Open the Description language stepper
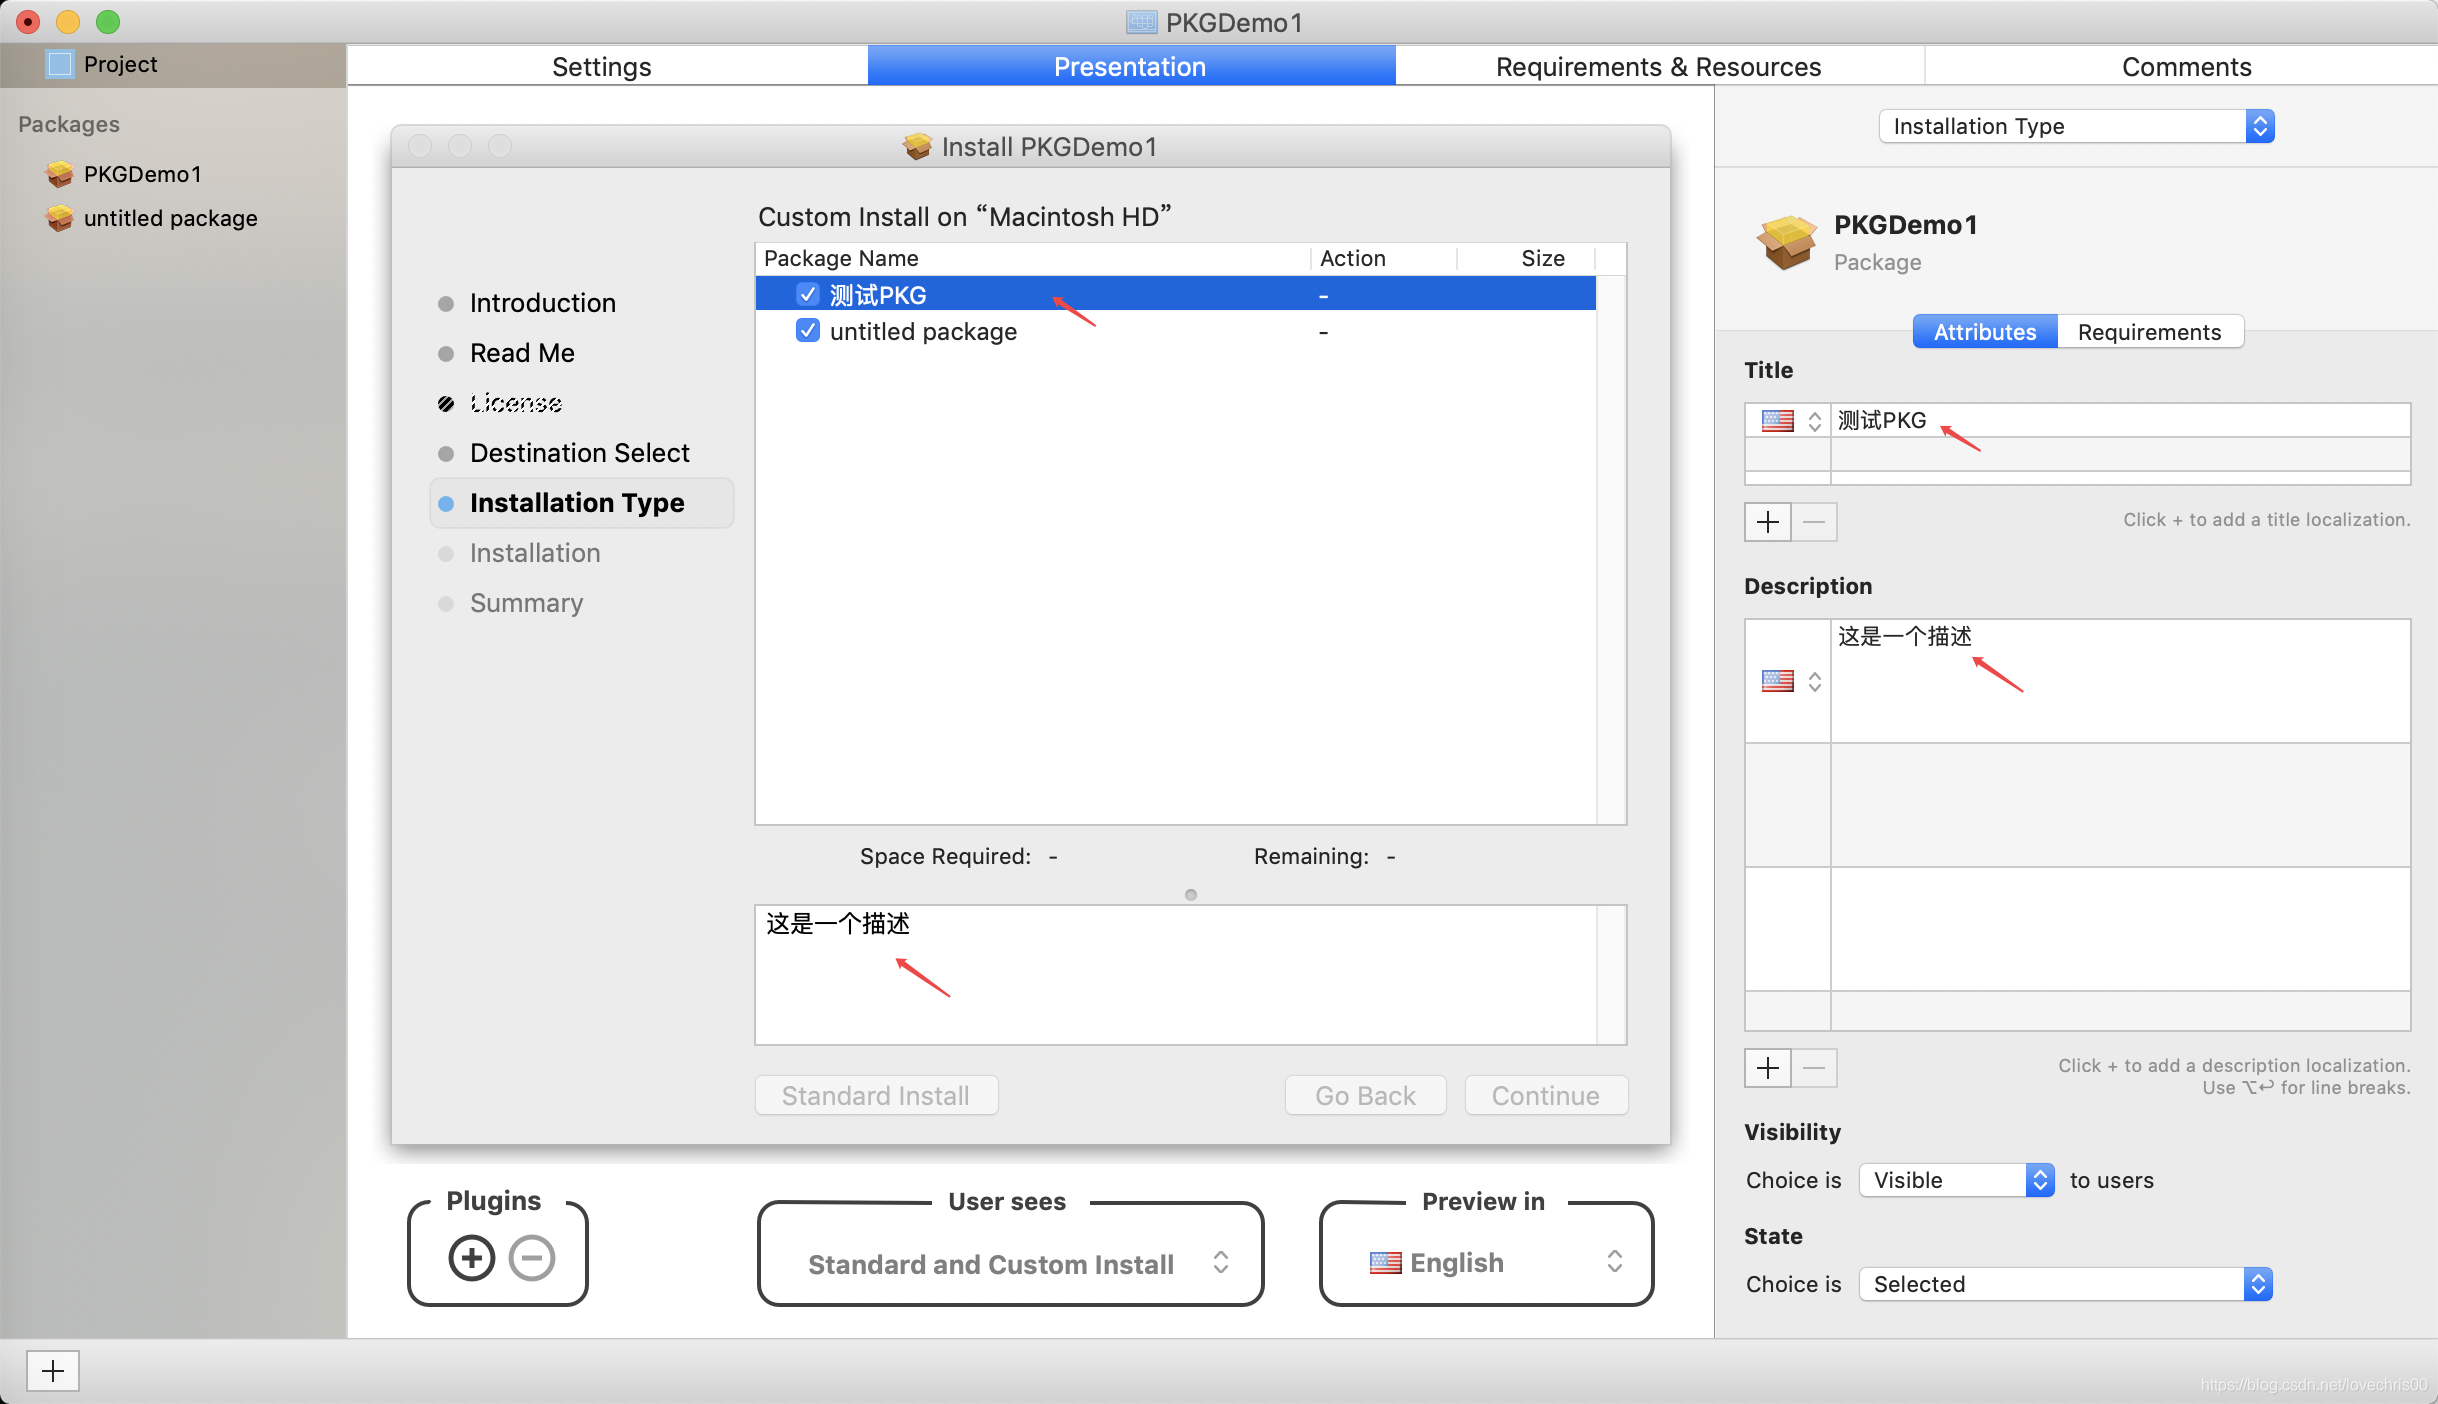 pos(1814,681)
